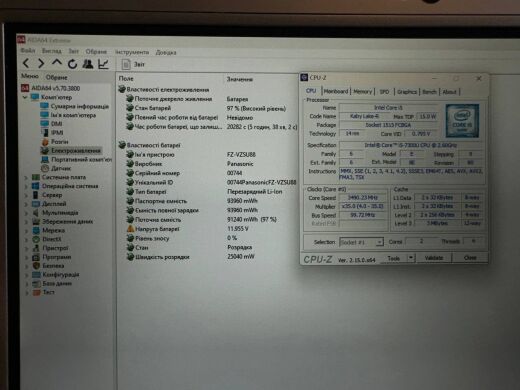Click the Поле column header

pyautogui.click(x=126, y=79)
